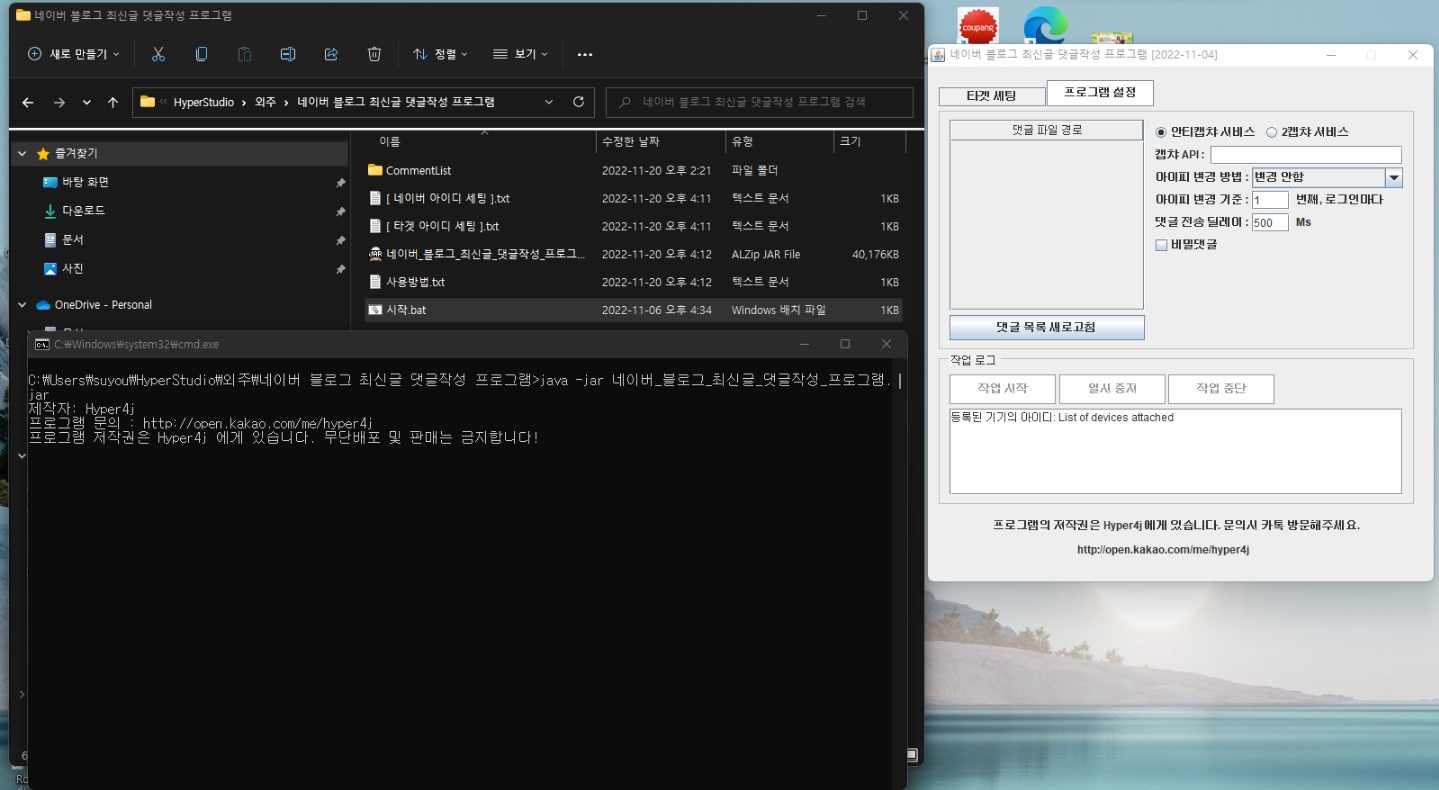Image resolution: width=1439 pixels, height=790 pixels.
Task: Open the 보기 view dropdown
Action: (x=520, y=54)
